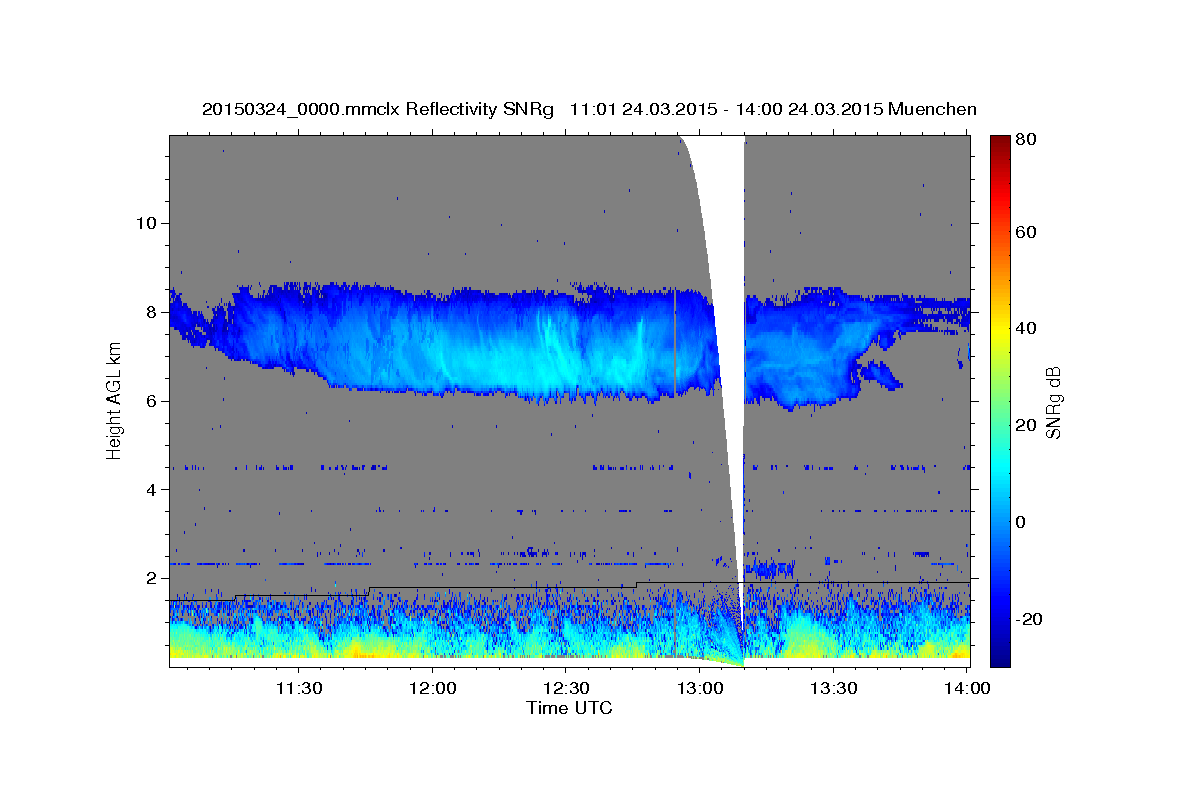
Task: Click the 13:30 time tick label
Action: [x=833, y=688]
